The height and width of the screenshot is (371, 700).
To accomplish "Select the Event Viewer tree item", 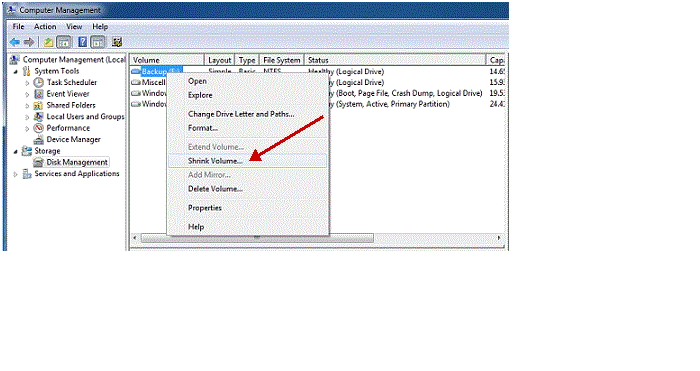I will click(x=68, y=94).
